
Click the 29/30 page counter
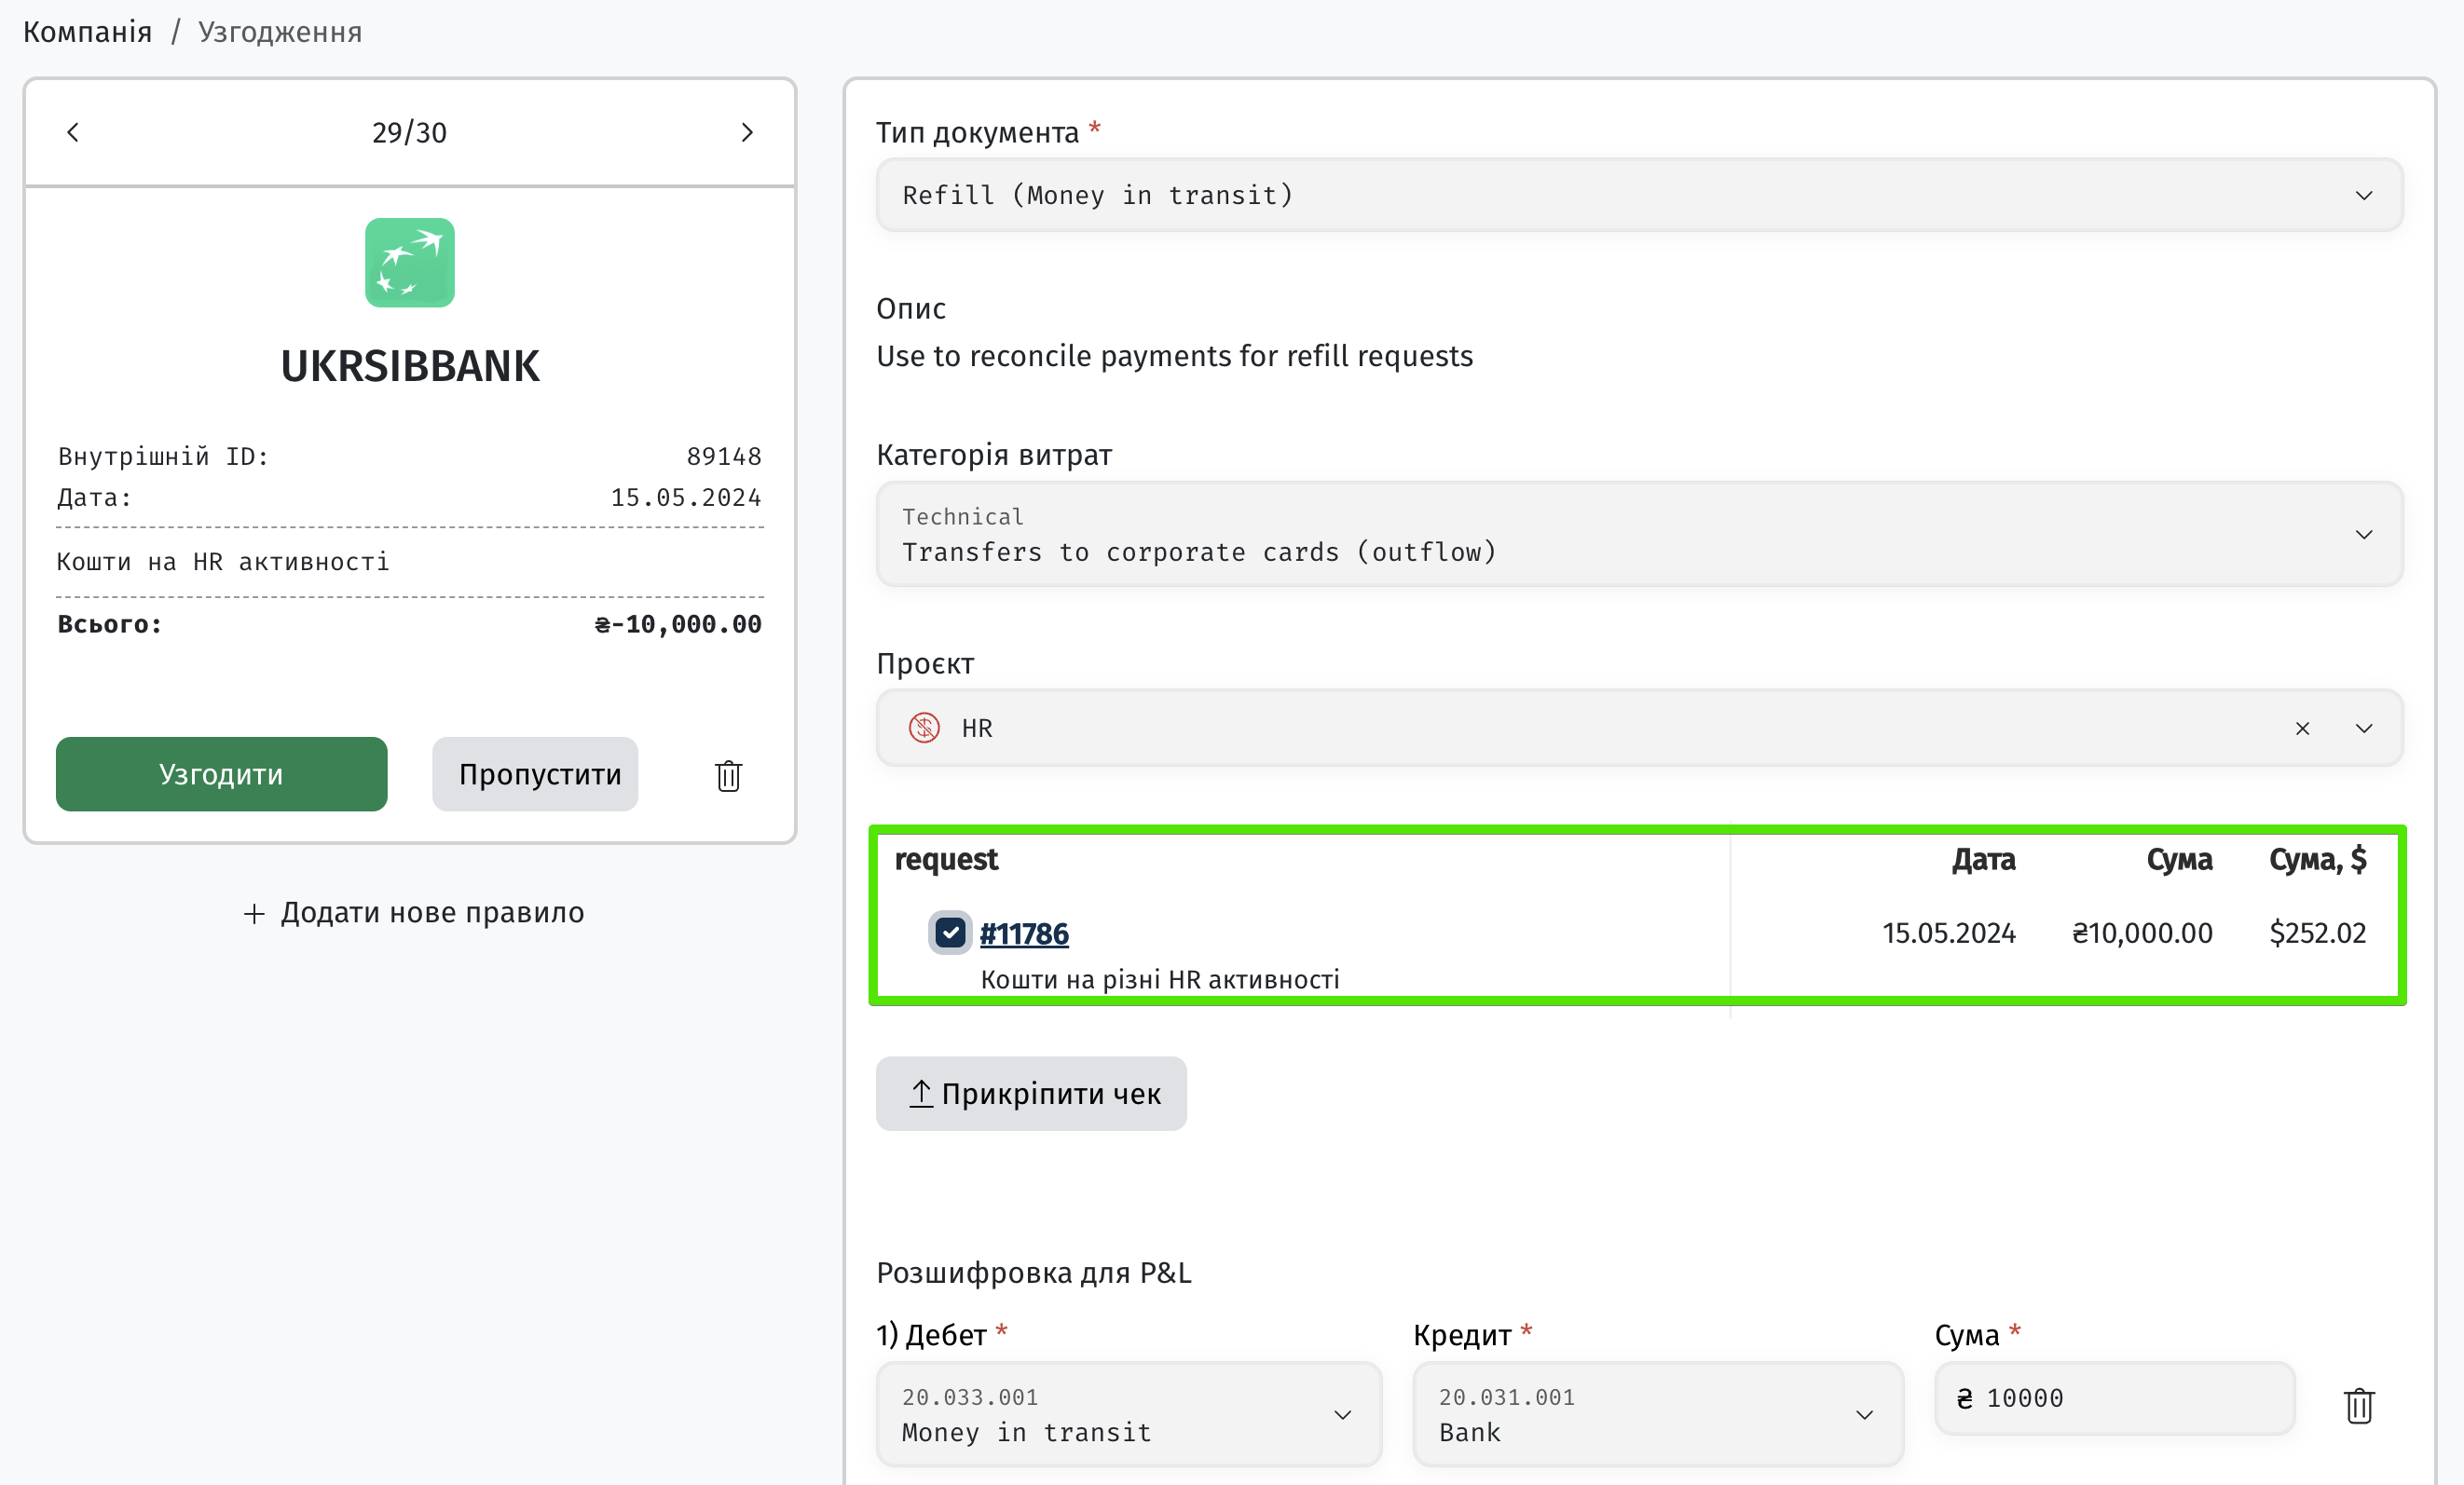(409, 132)
